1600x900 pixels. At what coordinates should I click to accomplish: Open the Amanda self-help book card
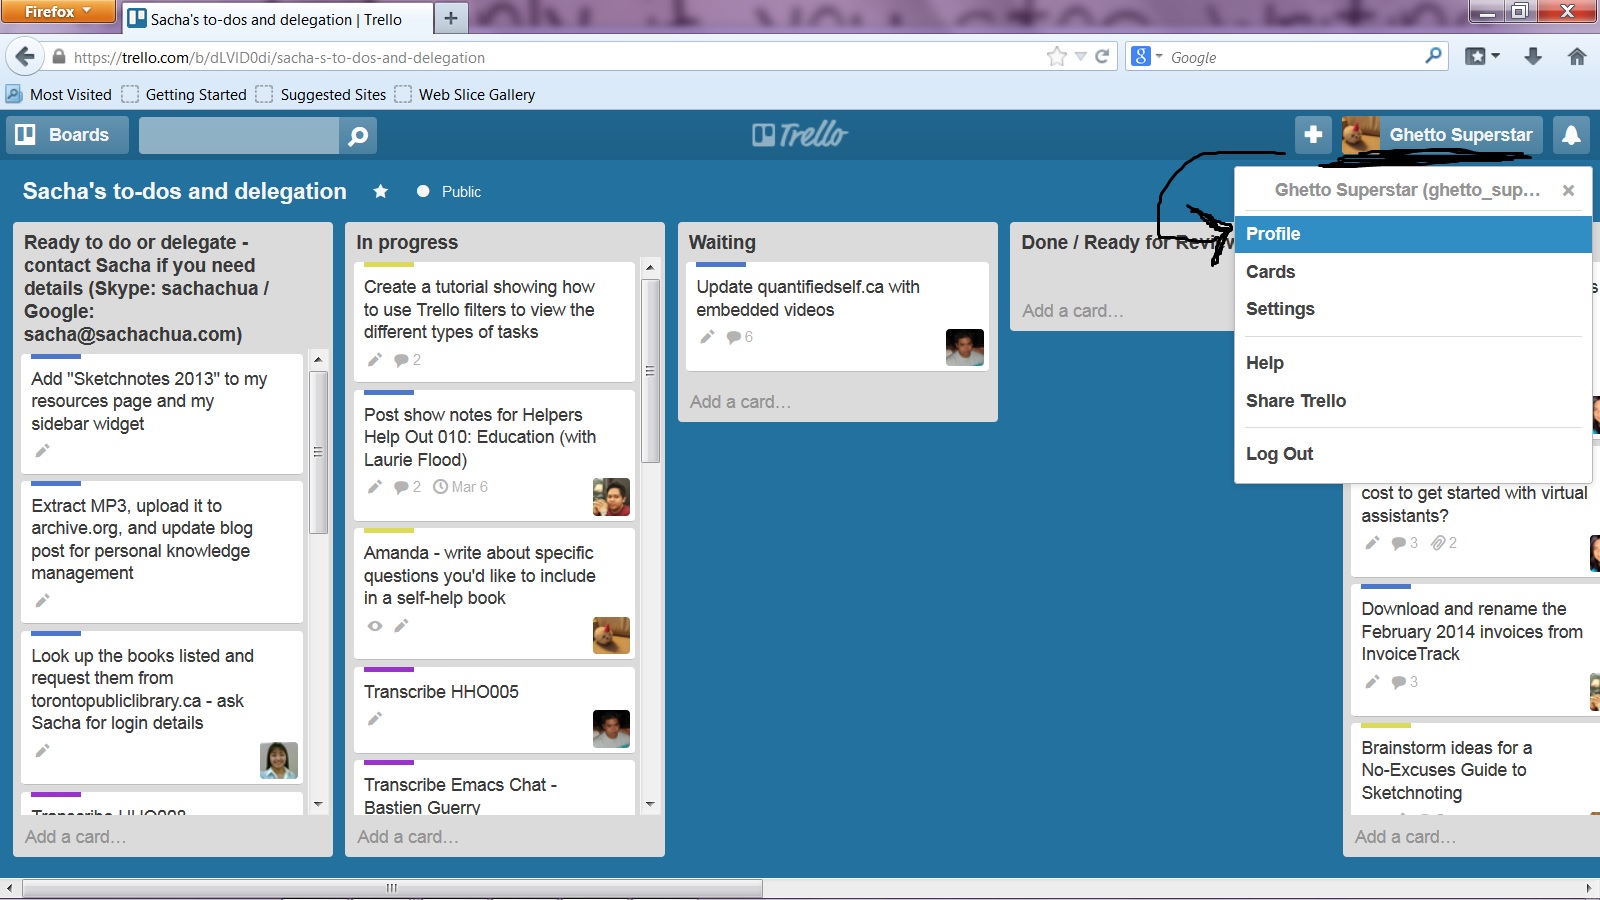494,593
